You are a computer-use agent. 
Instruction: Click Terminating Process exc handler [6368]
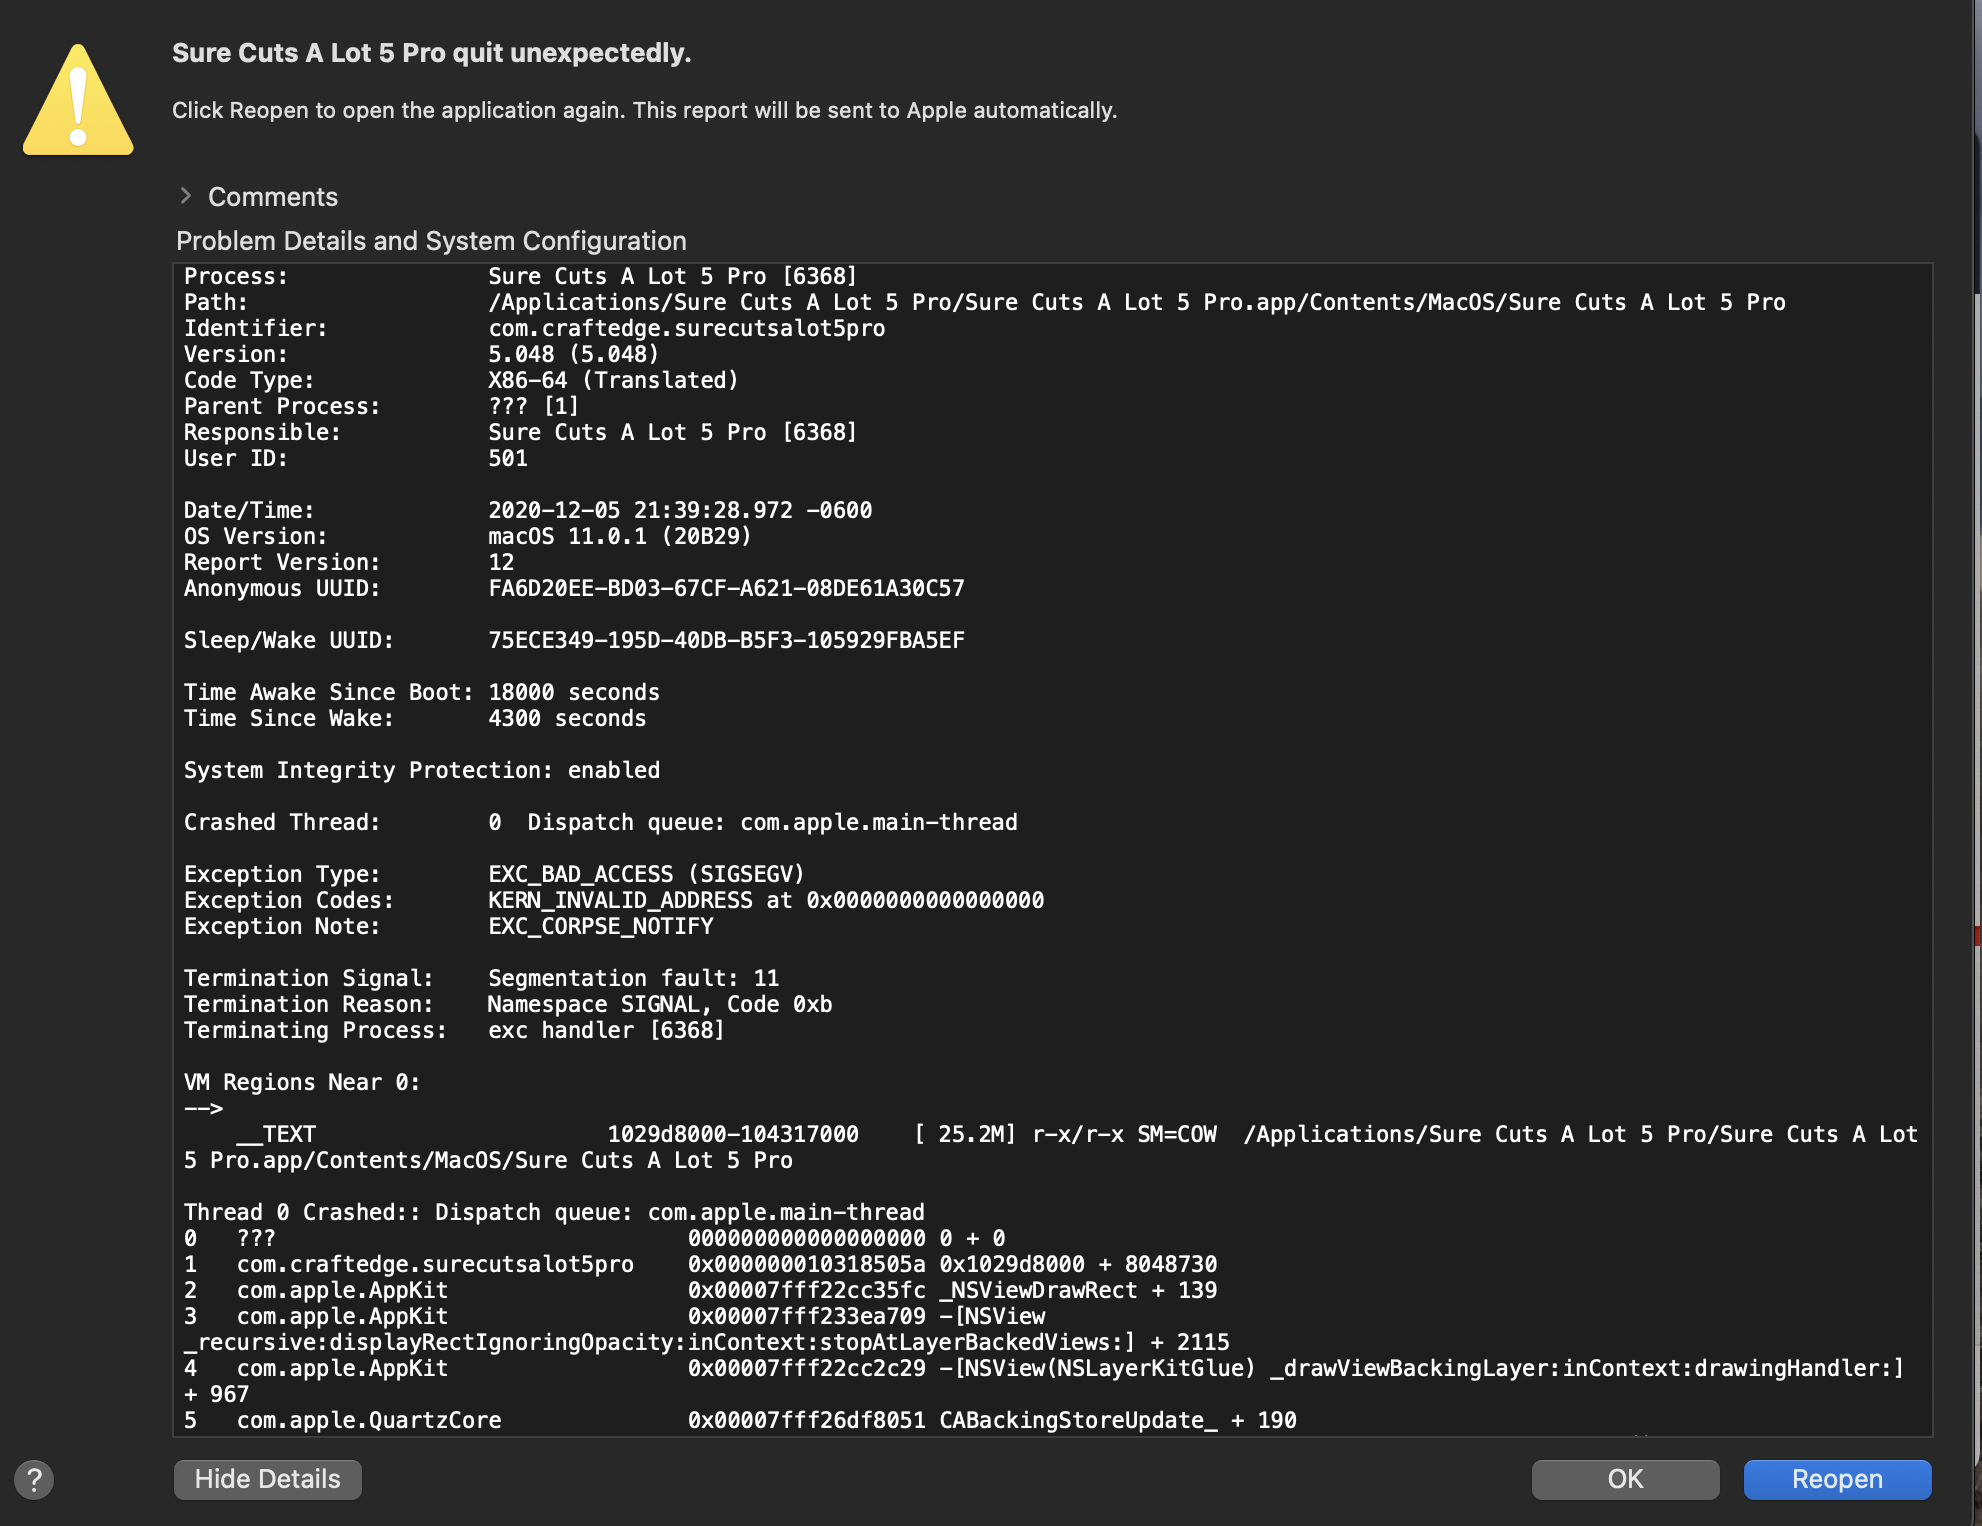pyautogui.click(x=454, y=1030)
